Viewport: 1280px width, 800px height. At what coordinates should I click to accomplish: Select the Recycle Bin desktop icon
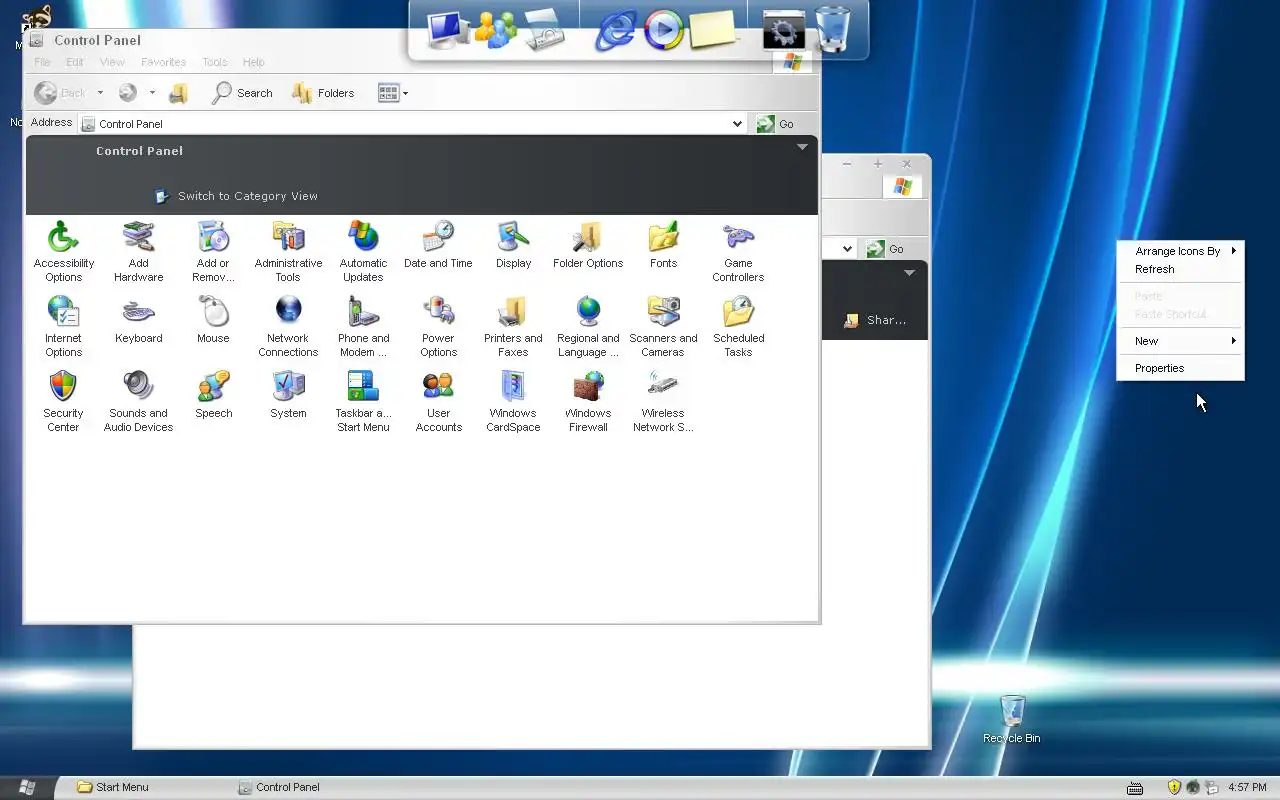click(x=1012, y=720)
